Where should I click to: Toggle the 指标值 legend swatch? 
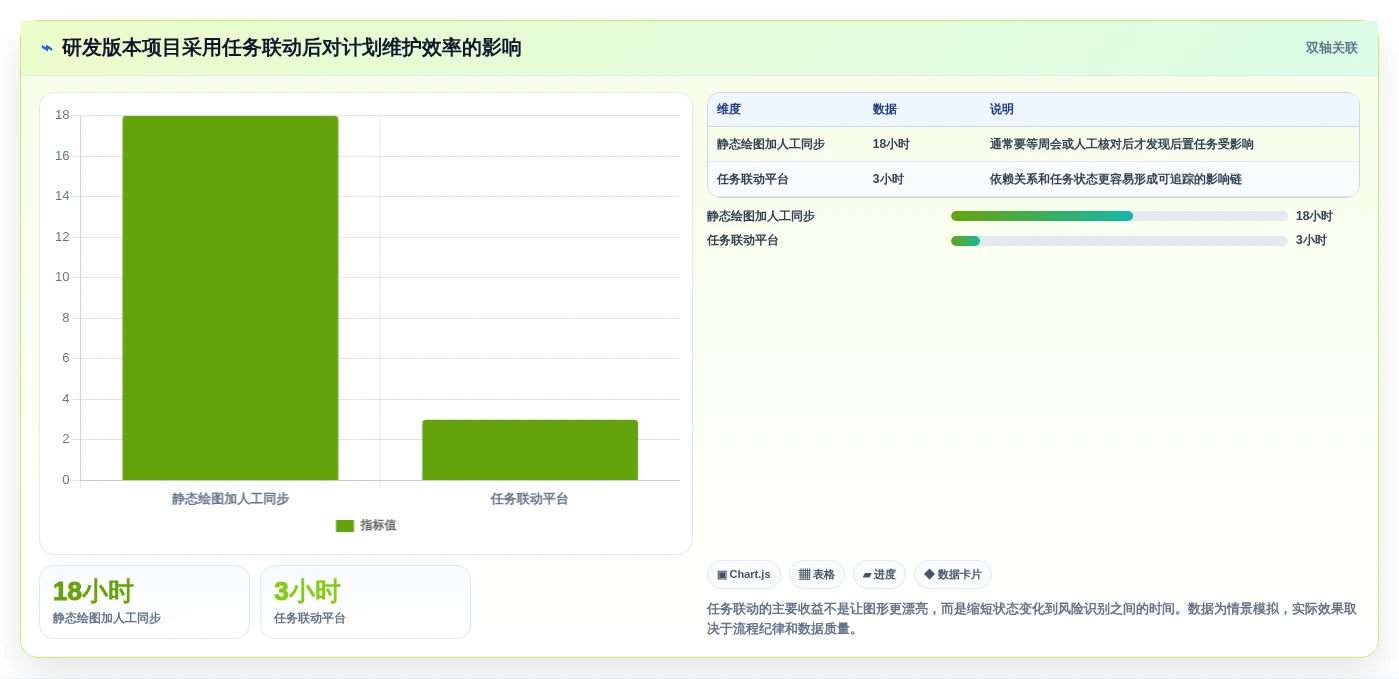[345, 526]
